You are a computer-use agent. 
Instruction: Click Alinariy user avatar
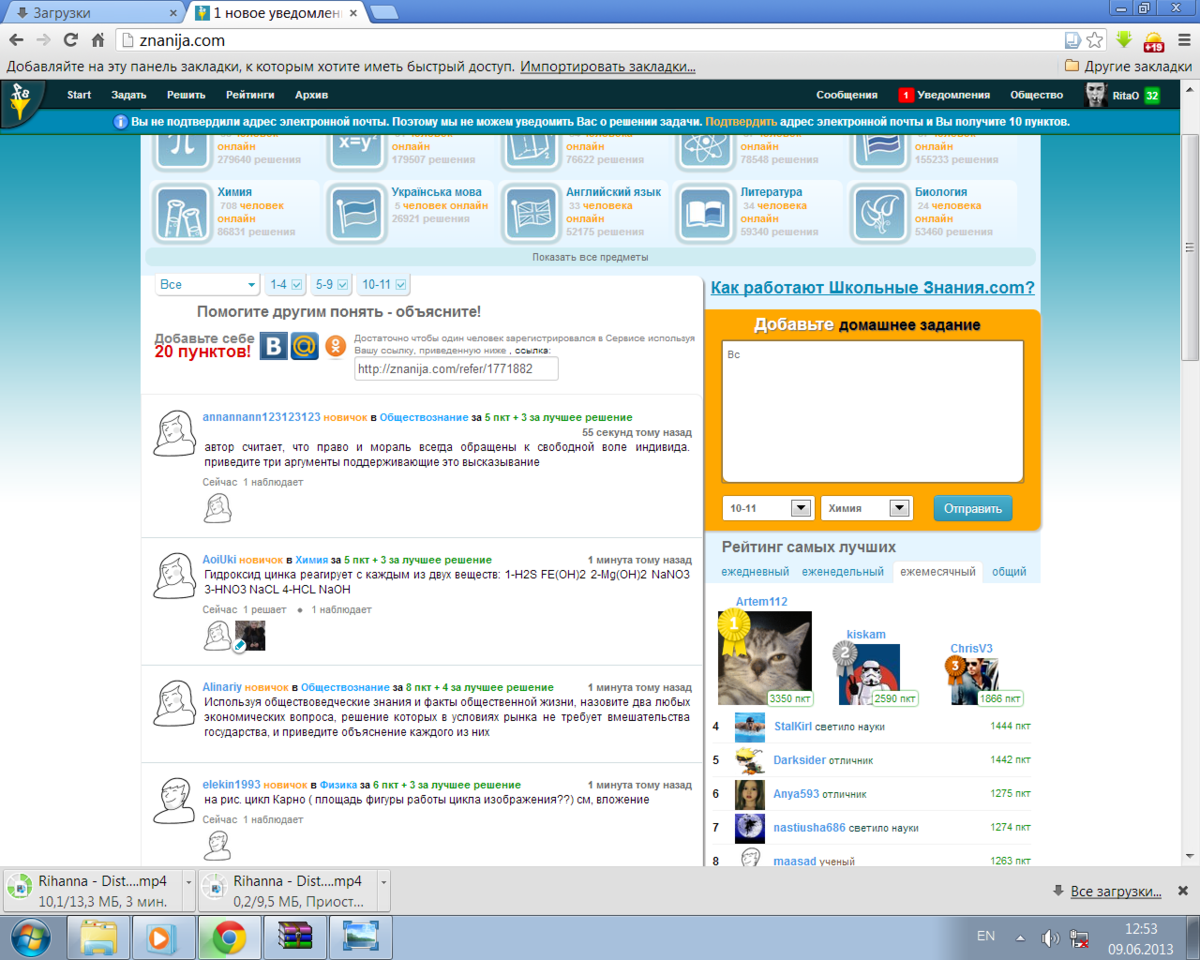tap(174, 704)
